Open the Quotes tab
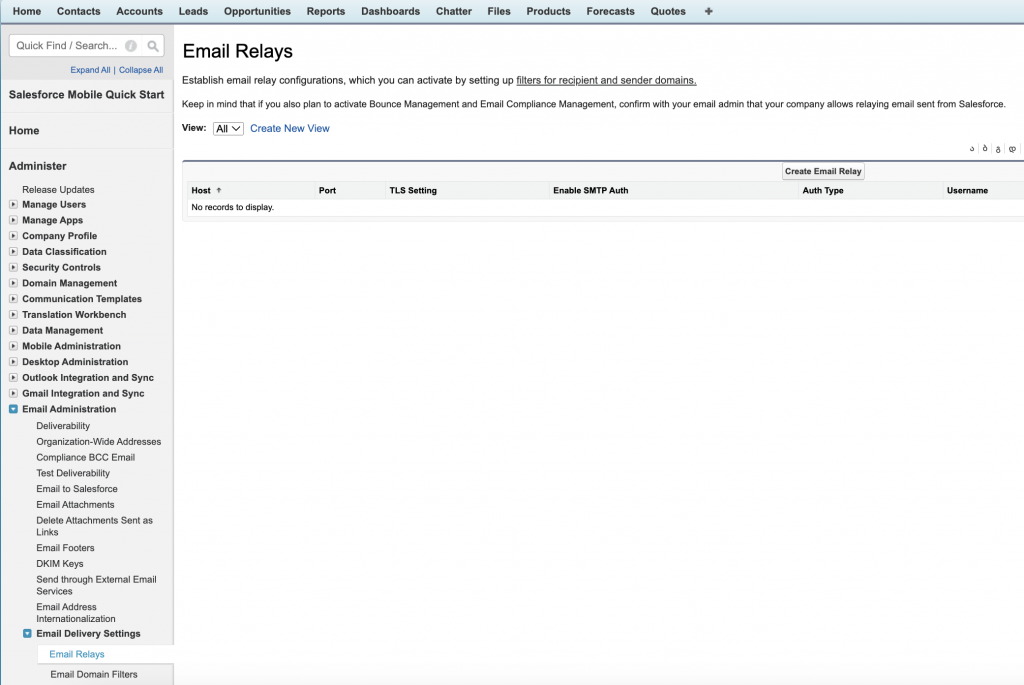This screenshot has width=1024, height=685. pos(668,11)
